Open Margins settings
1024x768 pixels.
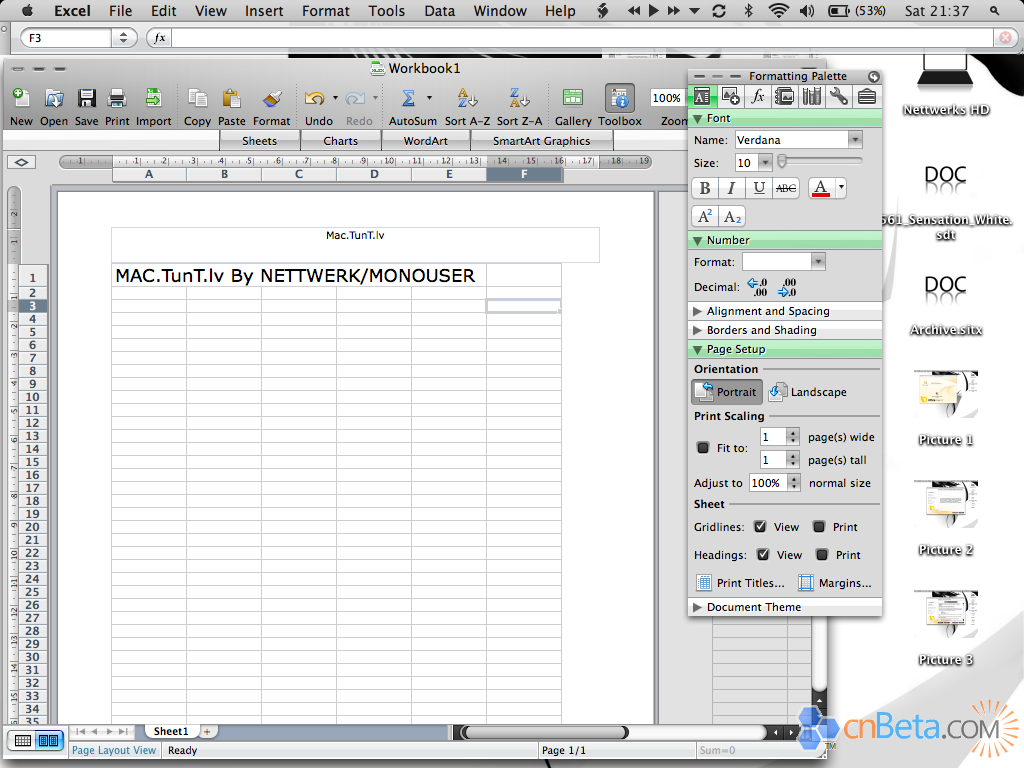point(835,583)
